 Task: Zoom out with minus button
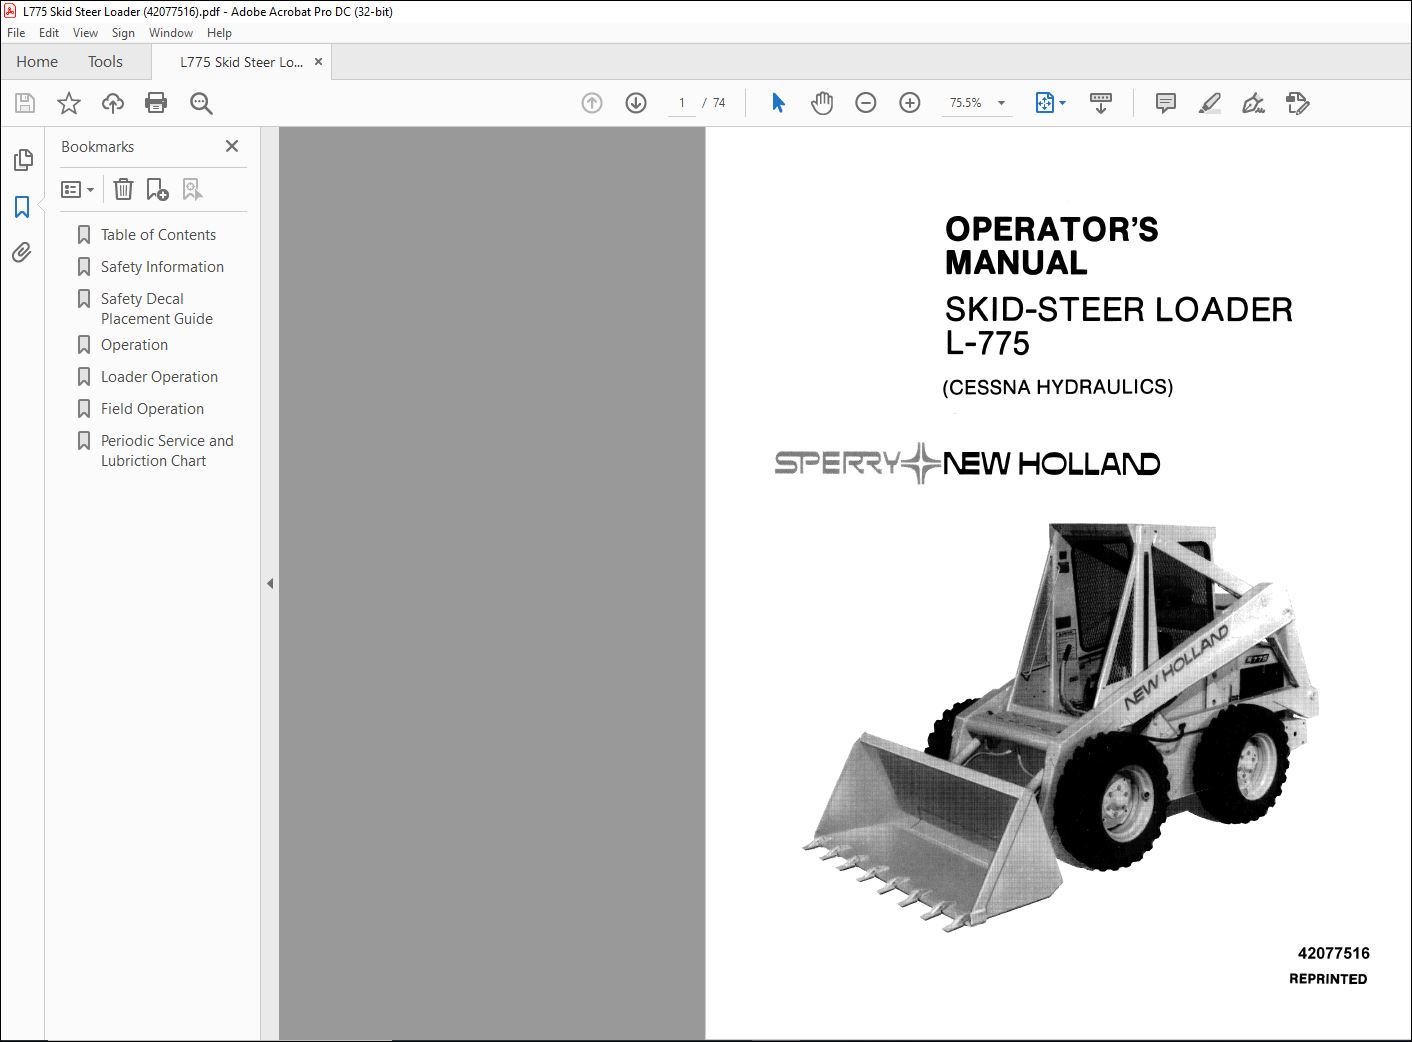point(866,103)
